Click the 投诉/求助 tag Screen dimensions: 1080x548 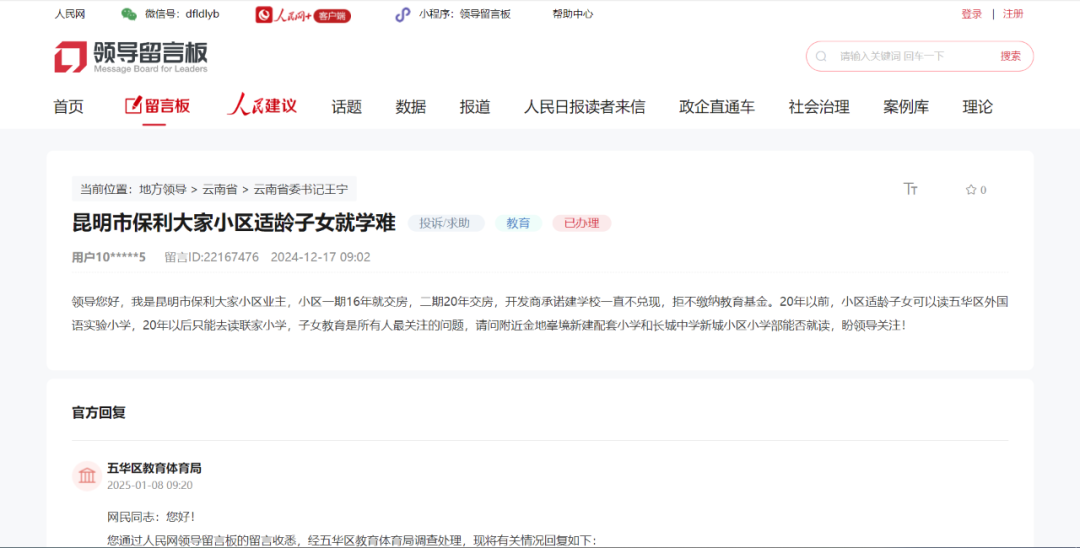click(446, 223)
